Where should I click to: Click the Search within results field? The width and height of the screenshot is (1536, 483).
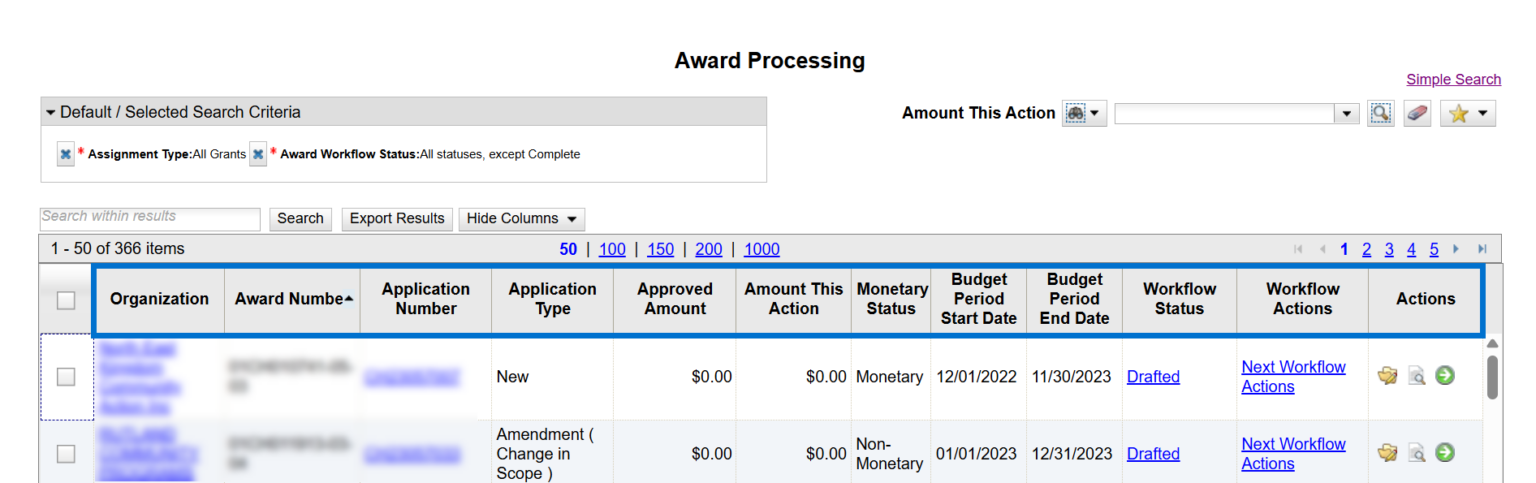[150, 217]
